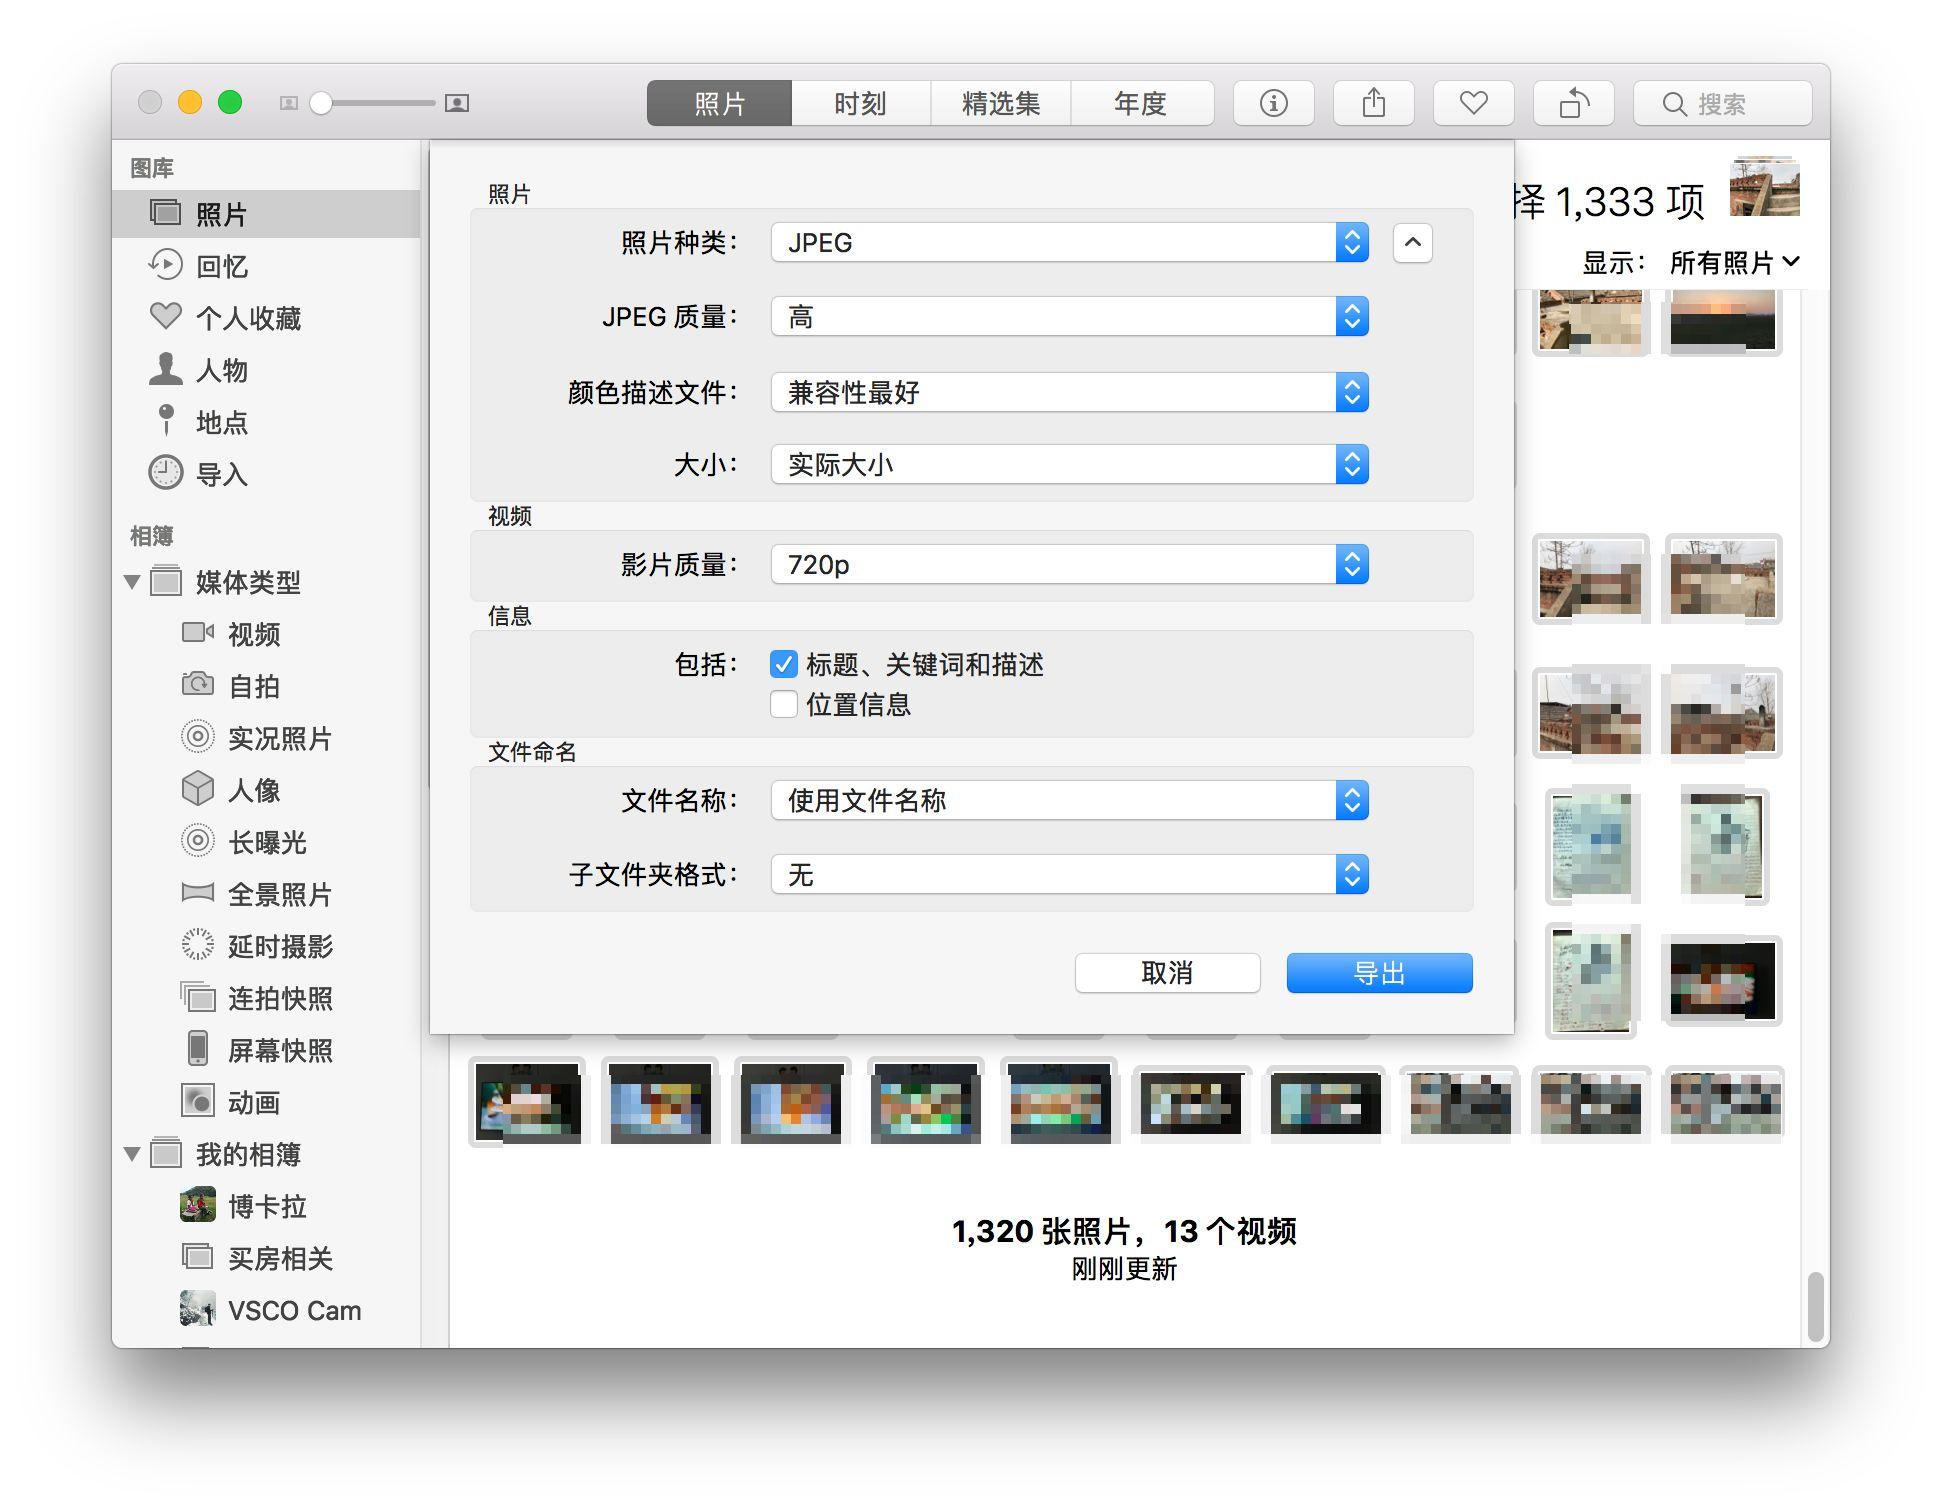Open 动画 animated album
Image resolution: width=1942 pixels, height=1508 pixels.
(x=265, y=1102)
